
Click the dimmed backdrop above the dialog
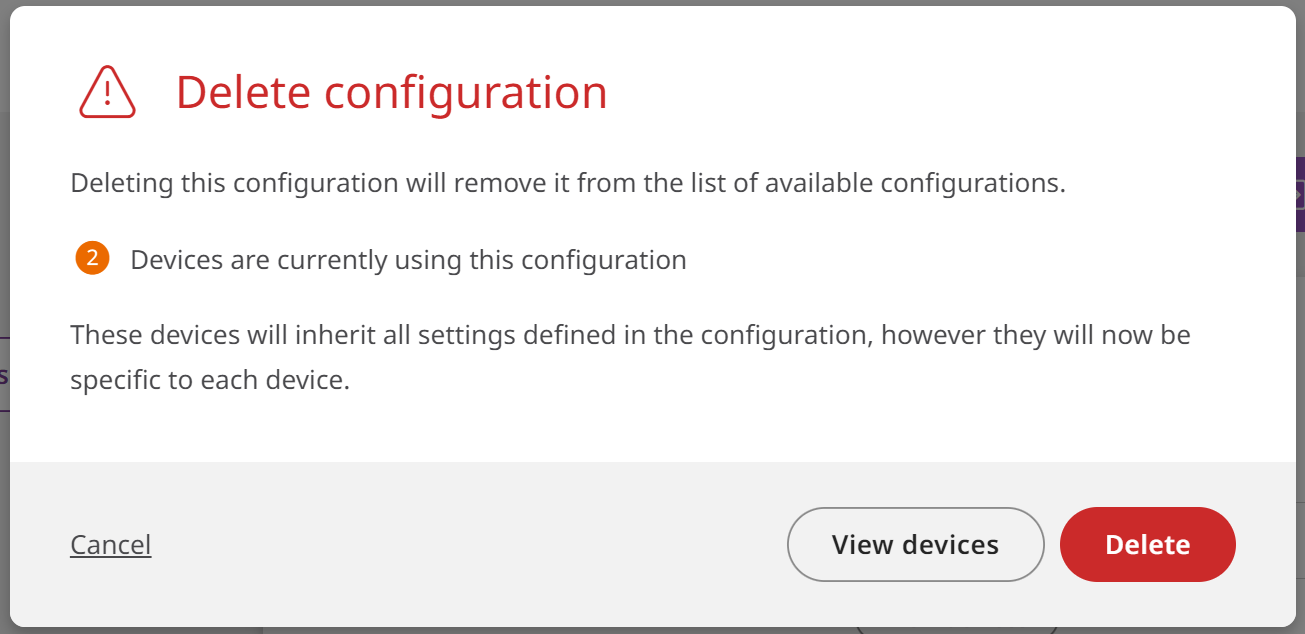650,3
